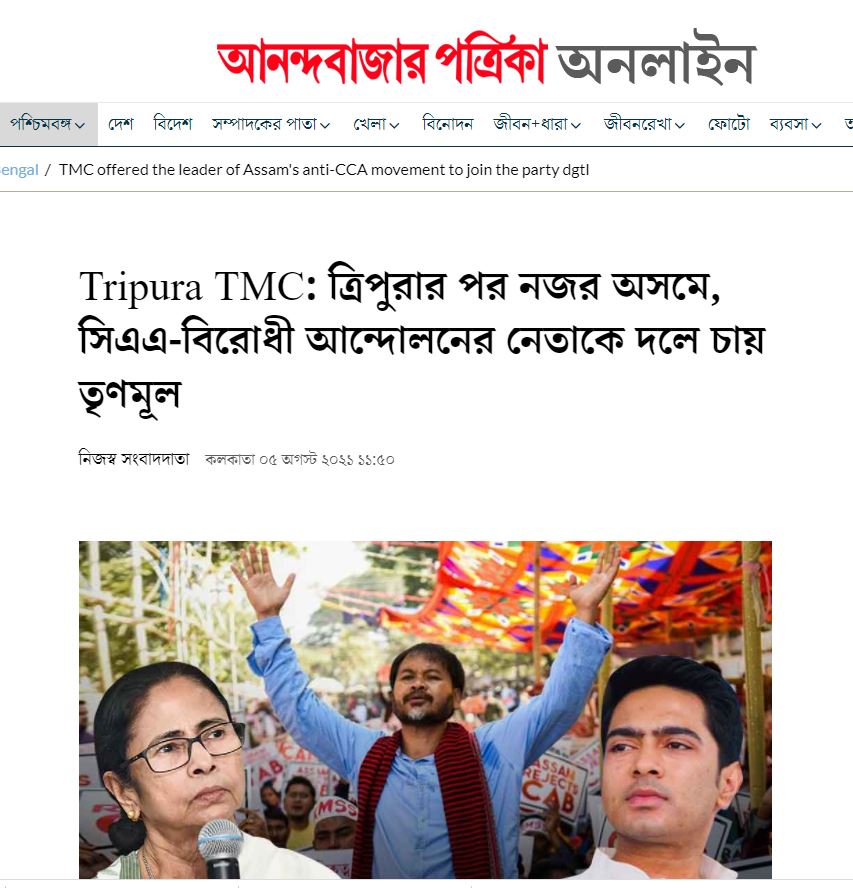Click the TMC anti-CCA breadcrumb text
The height and width of the screenshot is (888, 853).
[324, 170]
